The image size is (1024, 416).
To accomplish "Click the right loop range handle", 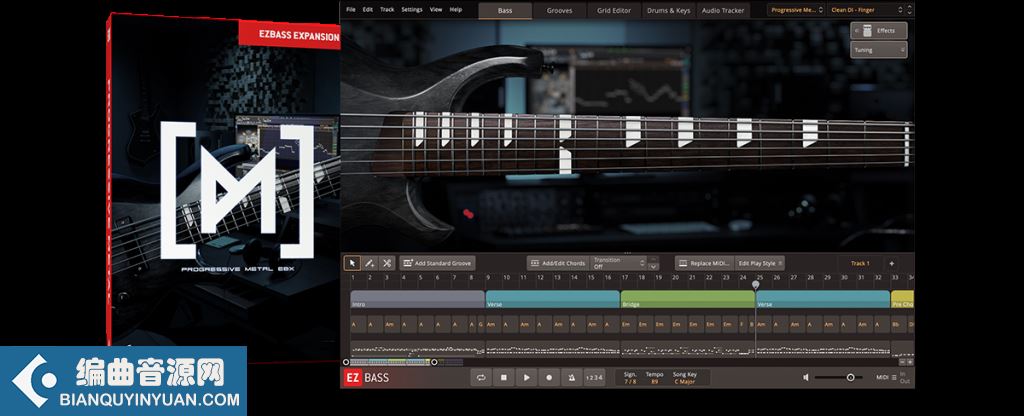I will [x=434, y=362].
